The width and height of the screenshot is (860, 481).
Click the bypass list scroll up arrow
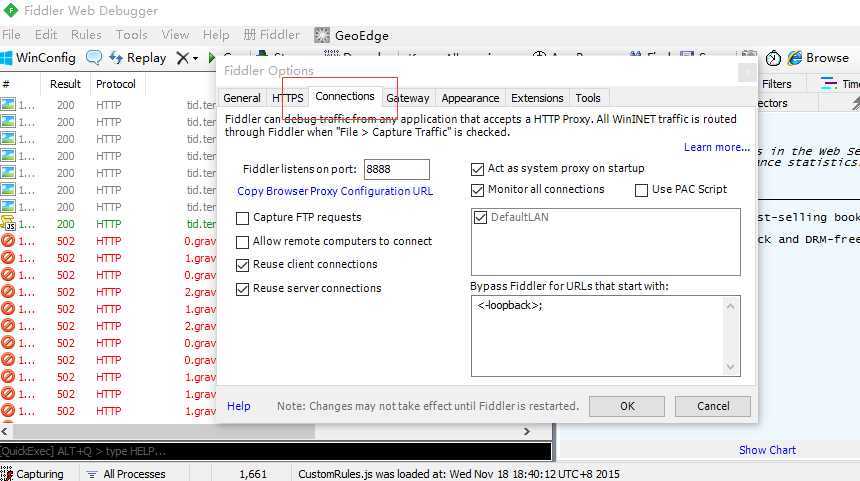tap(730, 306)
